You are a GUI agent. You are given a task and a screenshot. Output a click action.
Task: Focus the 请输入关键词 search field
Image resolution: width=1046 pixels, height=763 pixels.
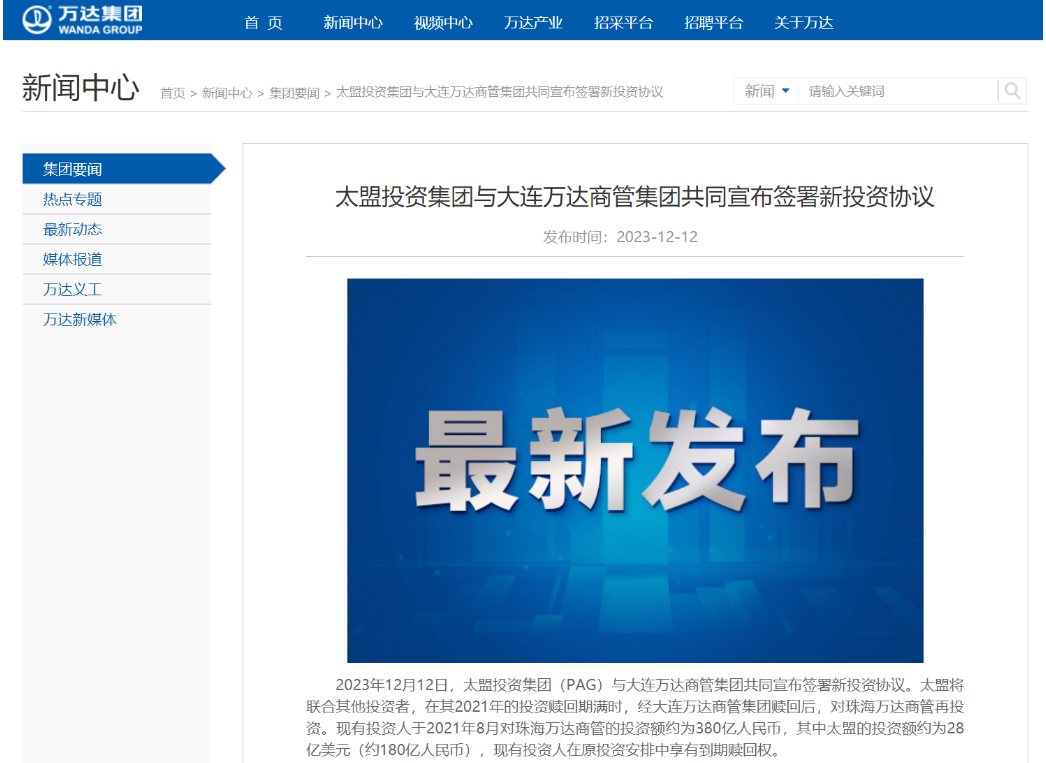coord(898,91)
